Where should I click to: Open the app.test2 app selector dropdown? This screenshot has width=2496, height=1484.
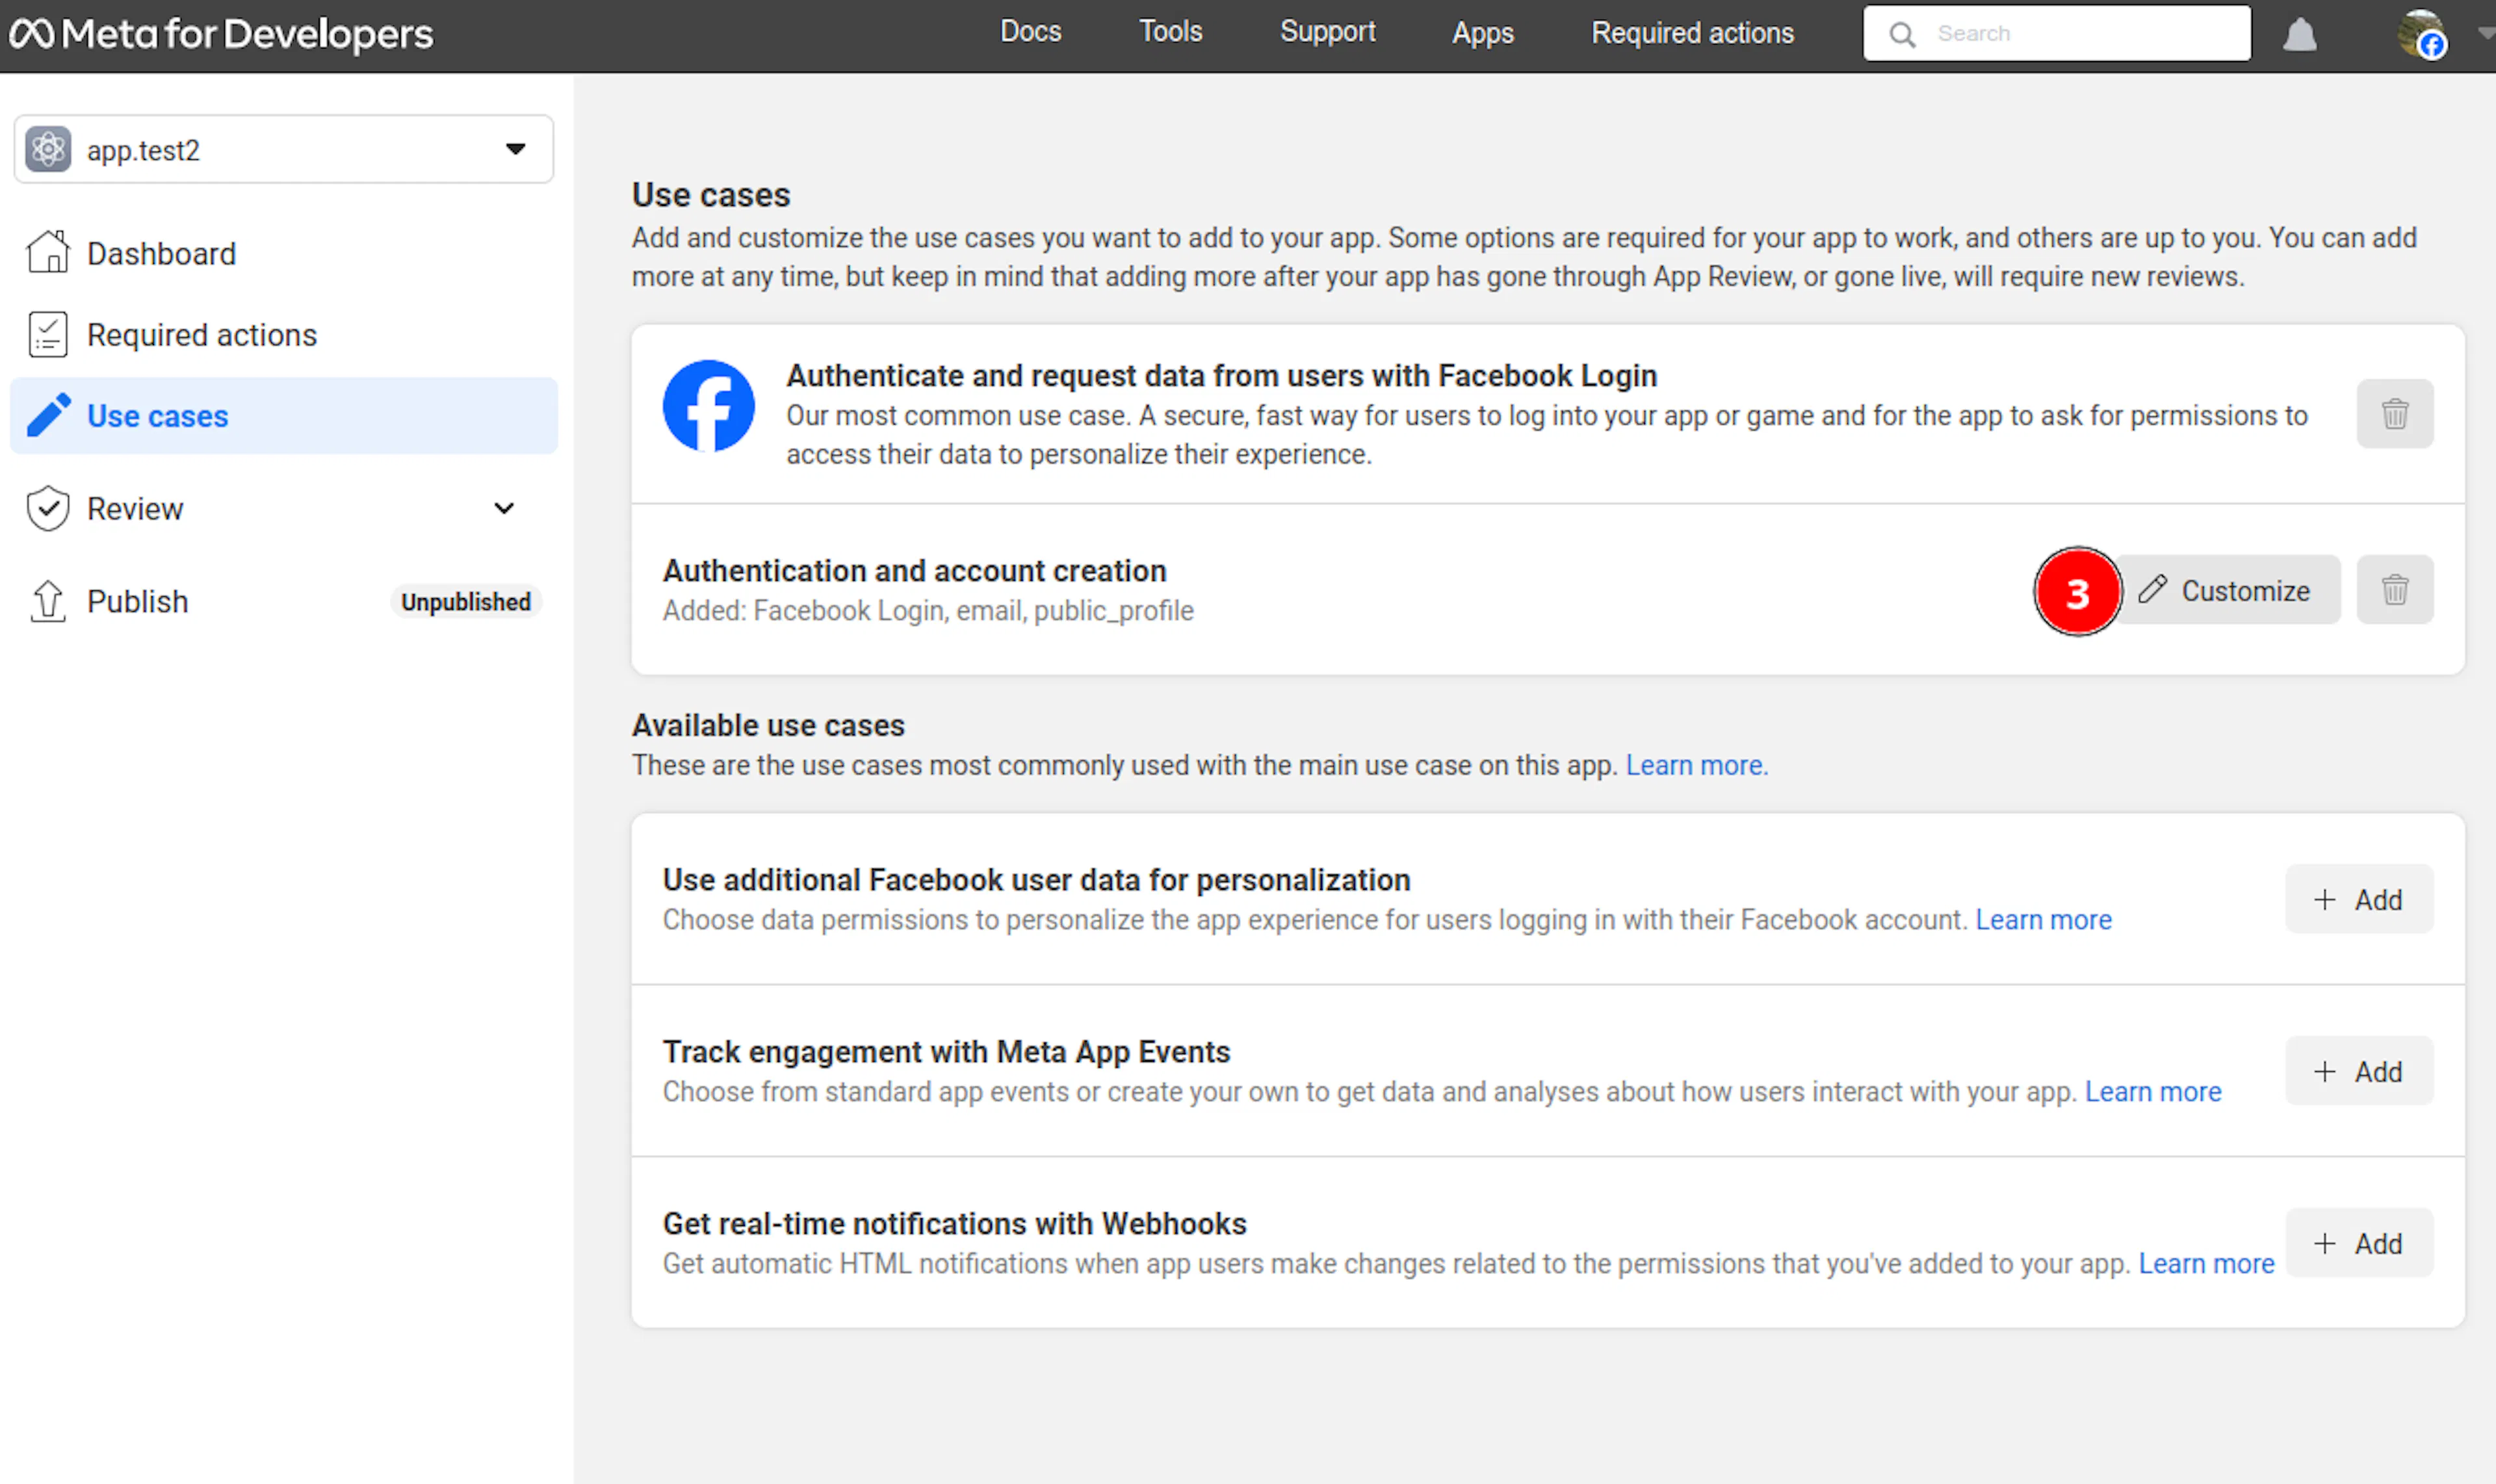284,149
